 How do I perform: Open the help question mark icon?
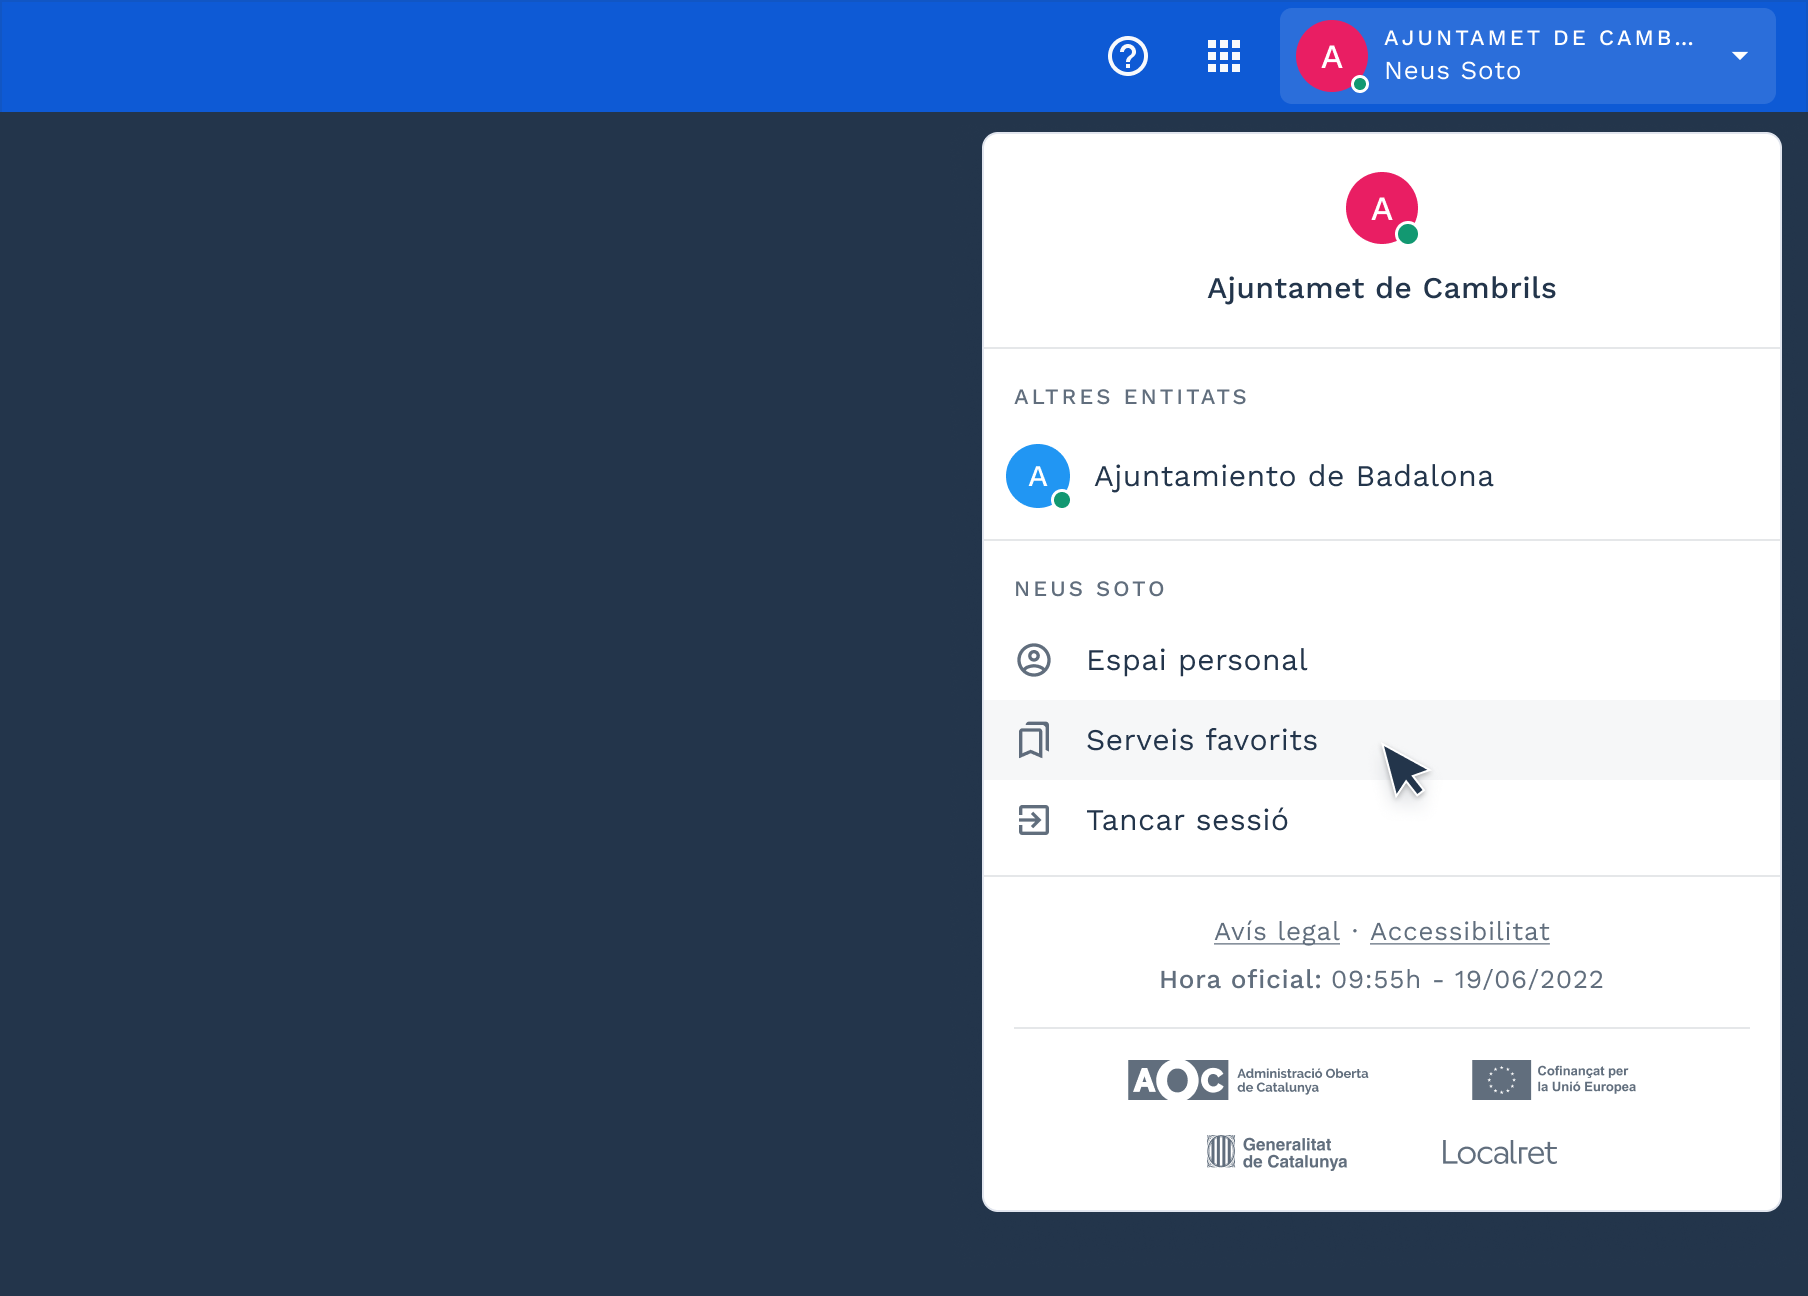tap(1127, 56)
